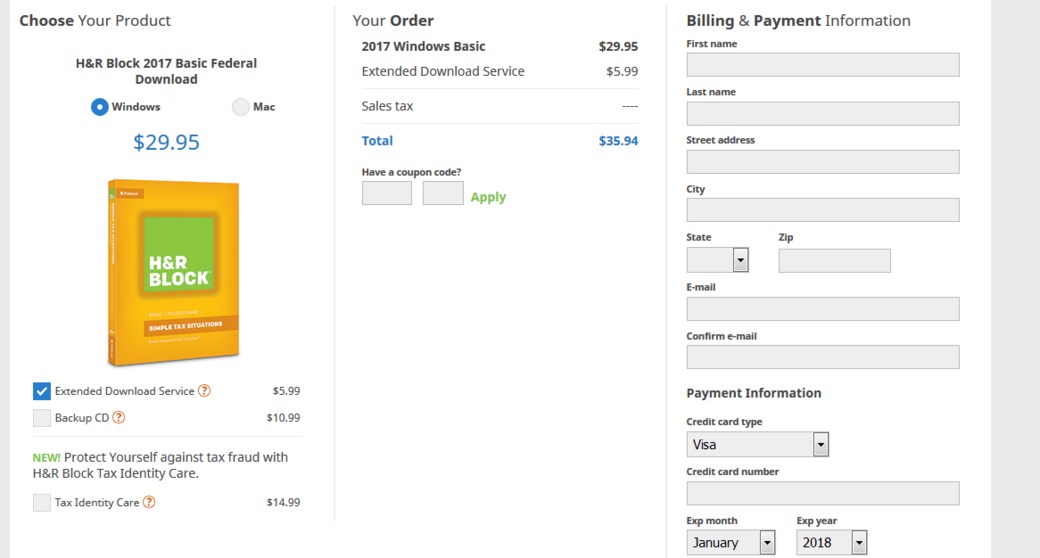Screen dimensions: 1040x558
Task: Expand the Credit card type dropdown
Action: point(758,444)
